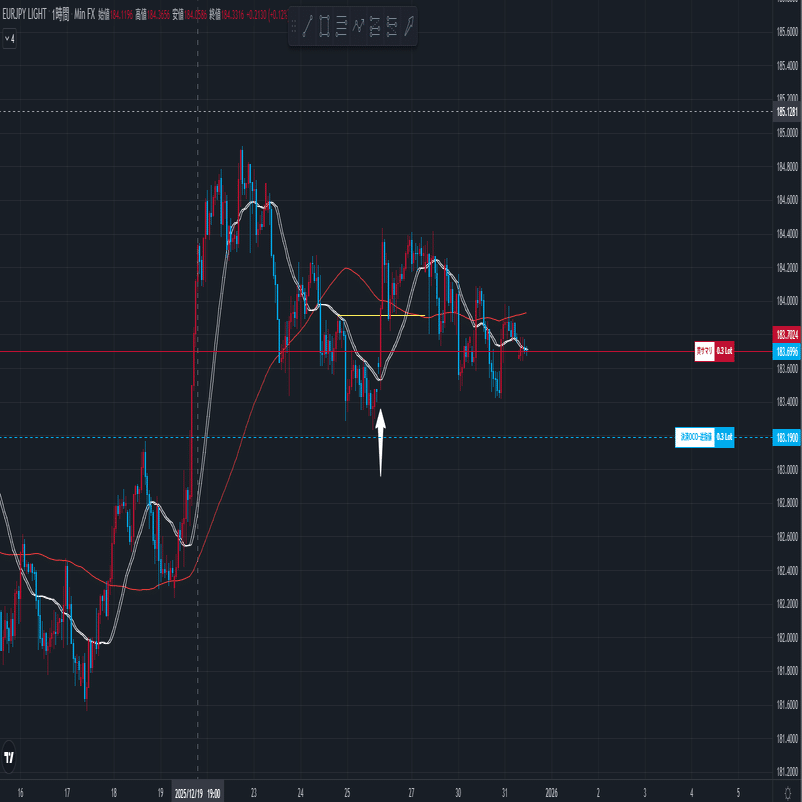Open the Fib retracement drawing tool
The width and height of the screenshot is (802, 802).
coord(341,25)
